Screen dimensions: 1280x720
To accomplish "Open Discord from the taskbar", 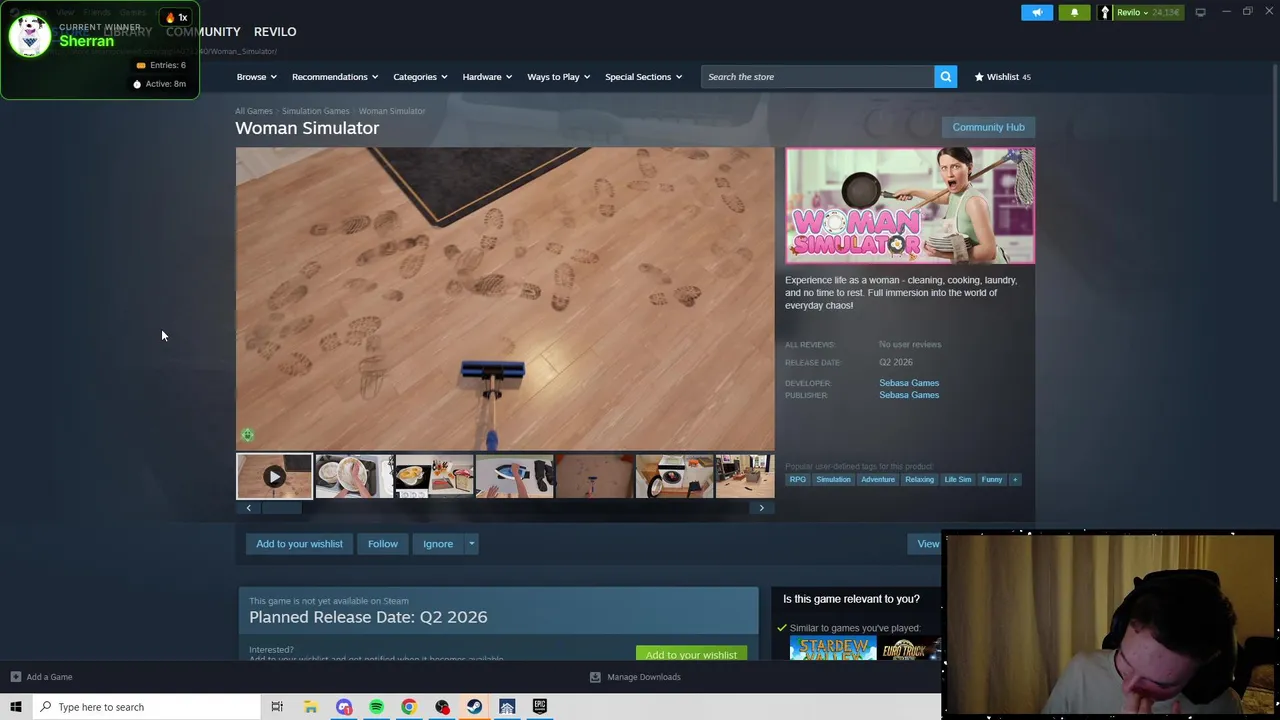I will click(x=343, y=707).
